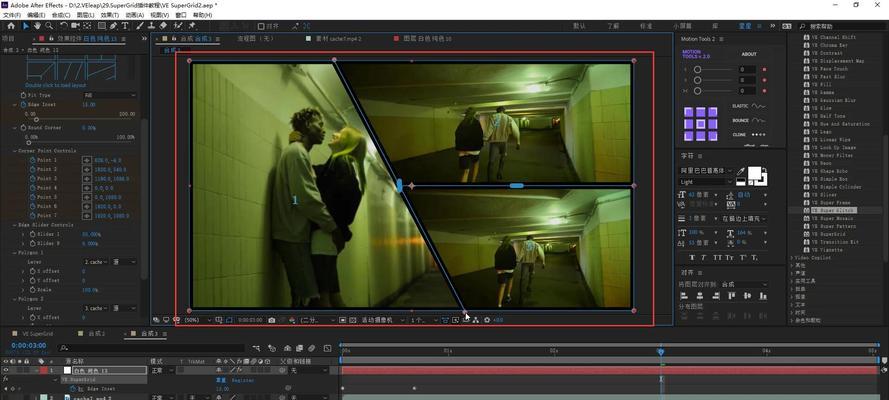The width and height of the screenshot is (889, 400).
Task: Open the 动画(A) menu
Action: tap(134, 15)
